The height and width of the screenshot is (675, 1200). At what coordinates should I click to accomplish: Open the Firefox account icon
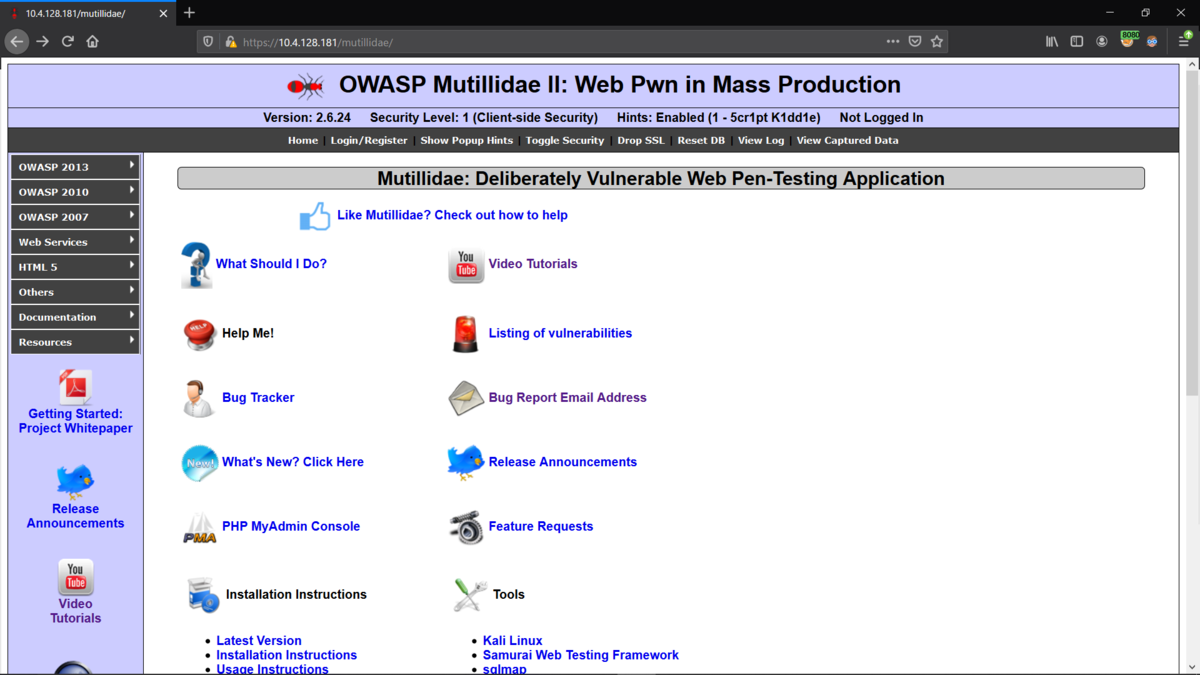[1102, 42]
